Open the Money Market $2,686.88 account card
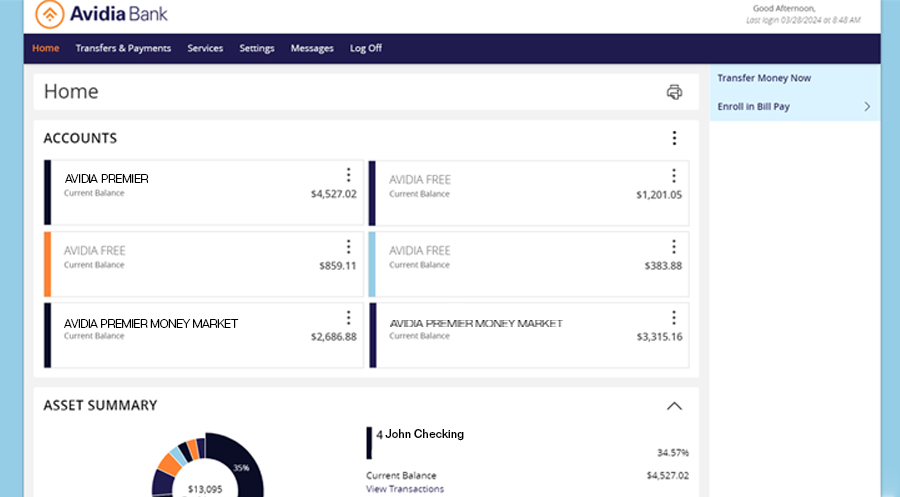The height and width of the screenshot is (497, 900). tap(204, 335)
